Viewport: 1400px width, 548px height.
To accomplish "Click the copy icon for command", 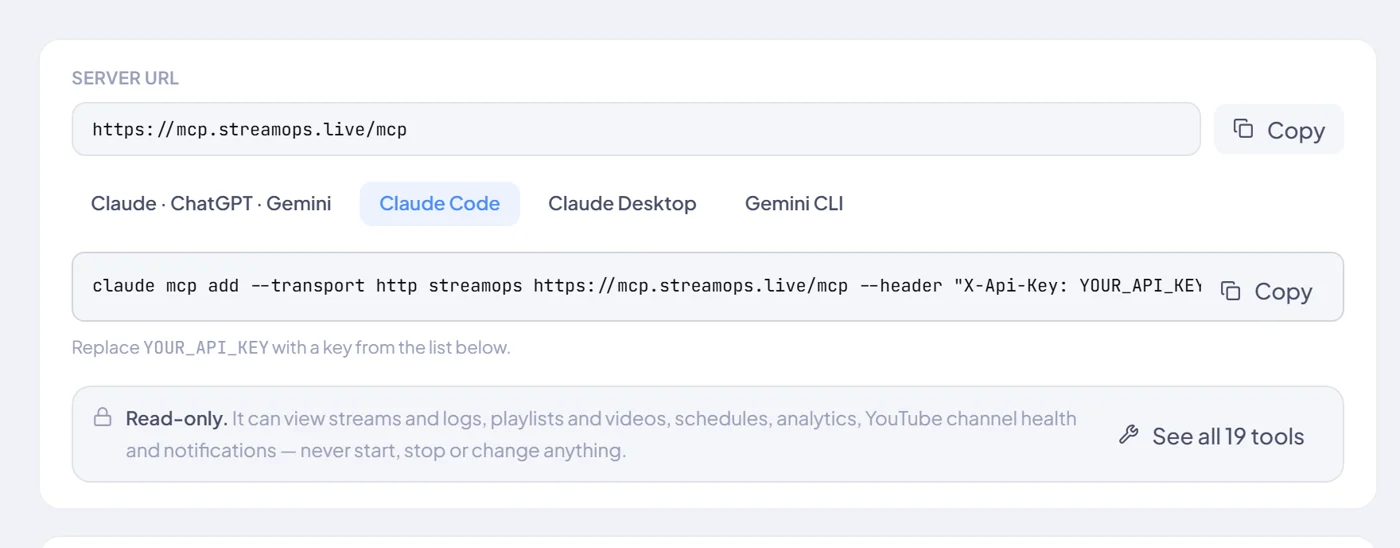I will point(1230,291).
